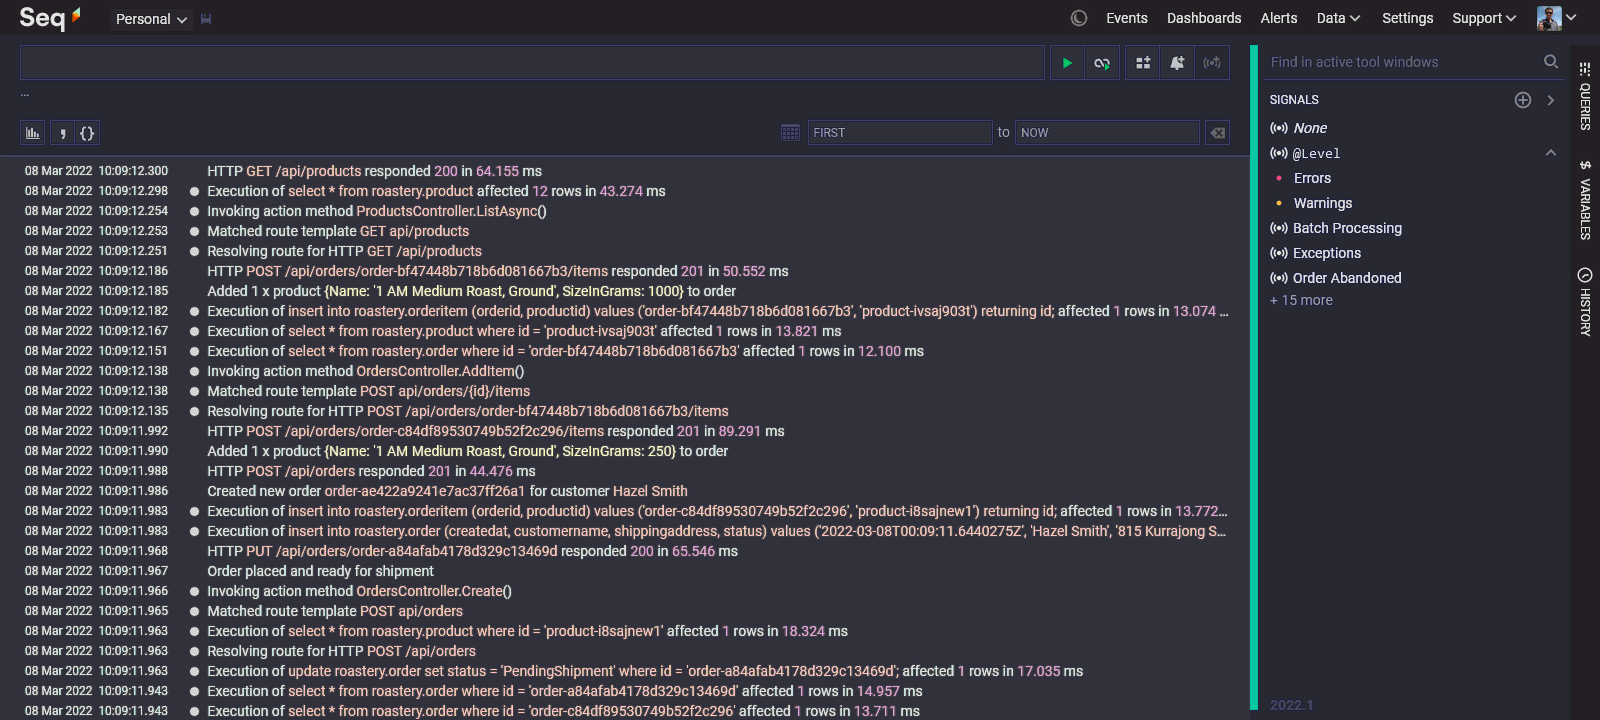Open the History side panel

1585,301
